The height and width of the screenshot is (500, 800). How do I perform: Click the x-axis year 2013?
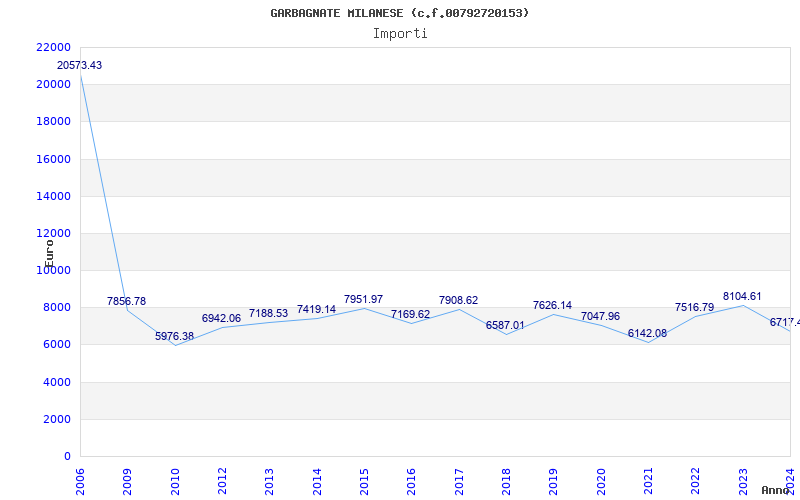point(269,482)
